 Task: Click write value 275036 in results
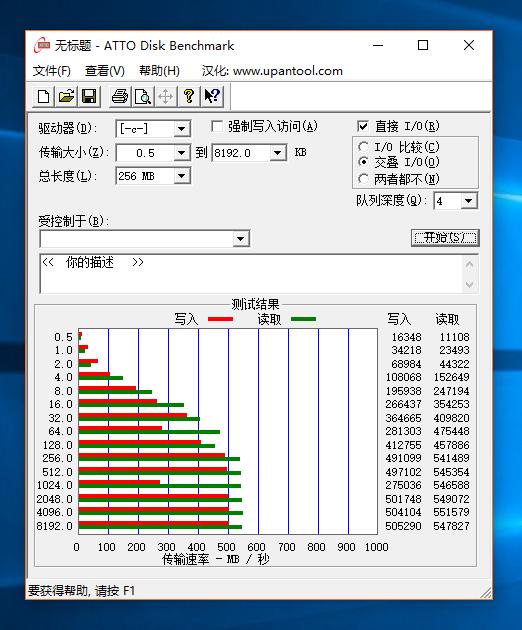coord(403,485)
